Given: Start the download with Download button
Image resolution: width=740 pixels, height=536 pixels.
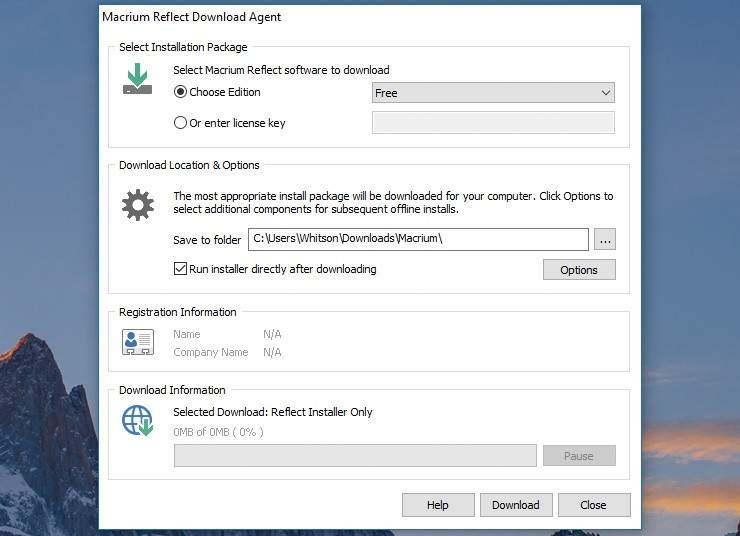Looking at the screenshot, I should tap(516, 505).
